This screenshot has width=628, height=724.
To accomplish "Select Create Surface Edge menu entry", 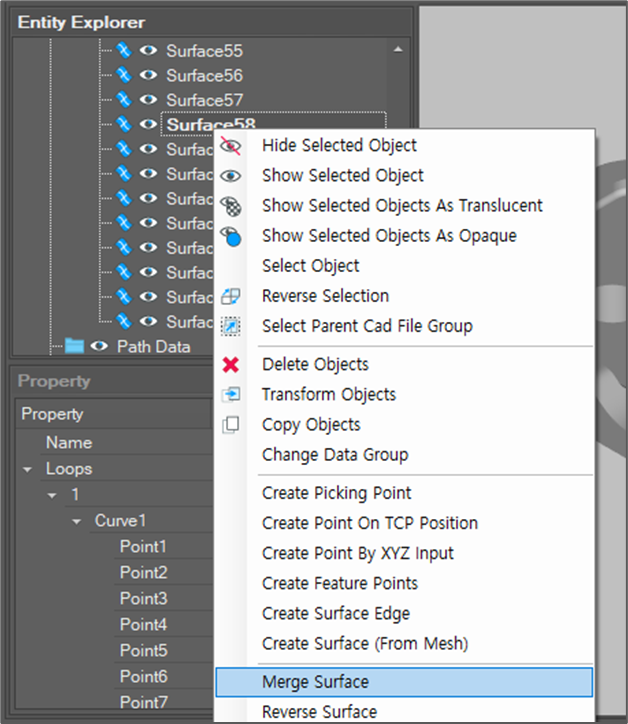I will (x=335, y=613).
